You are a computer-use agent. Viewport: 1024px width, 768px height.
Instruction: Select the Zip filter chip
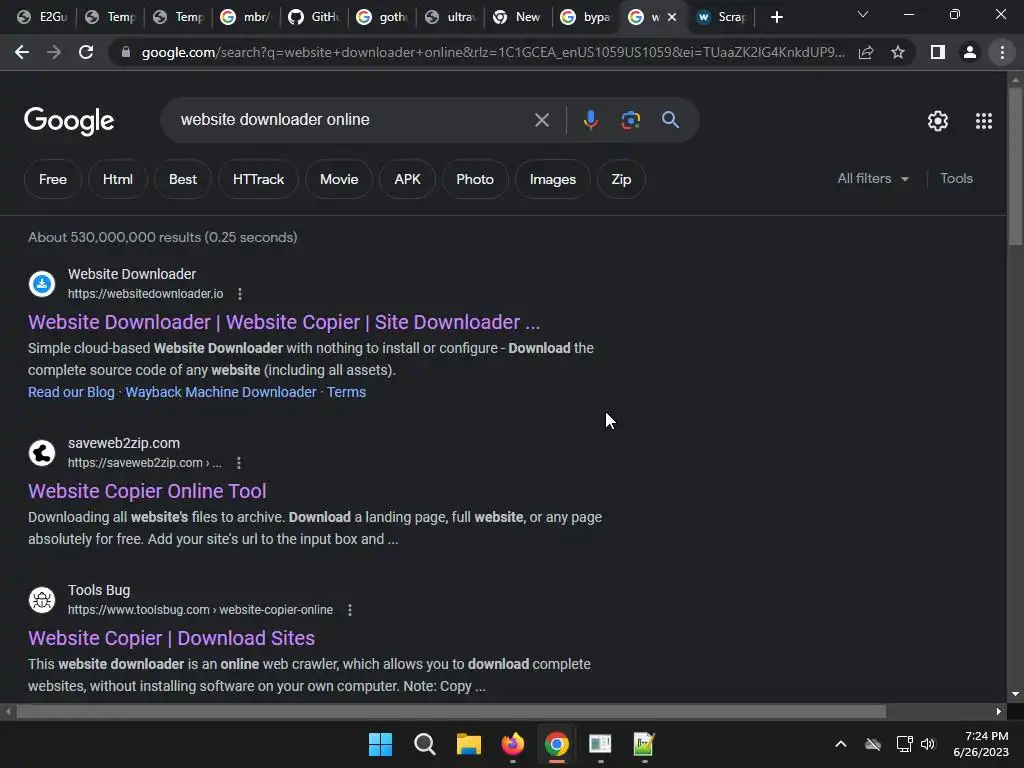coord(621,180)
